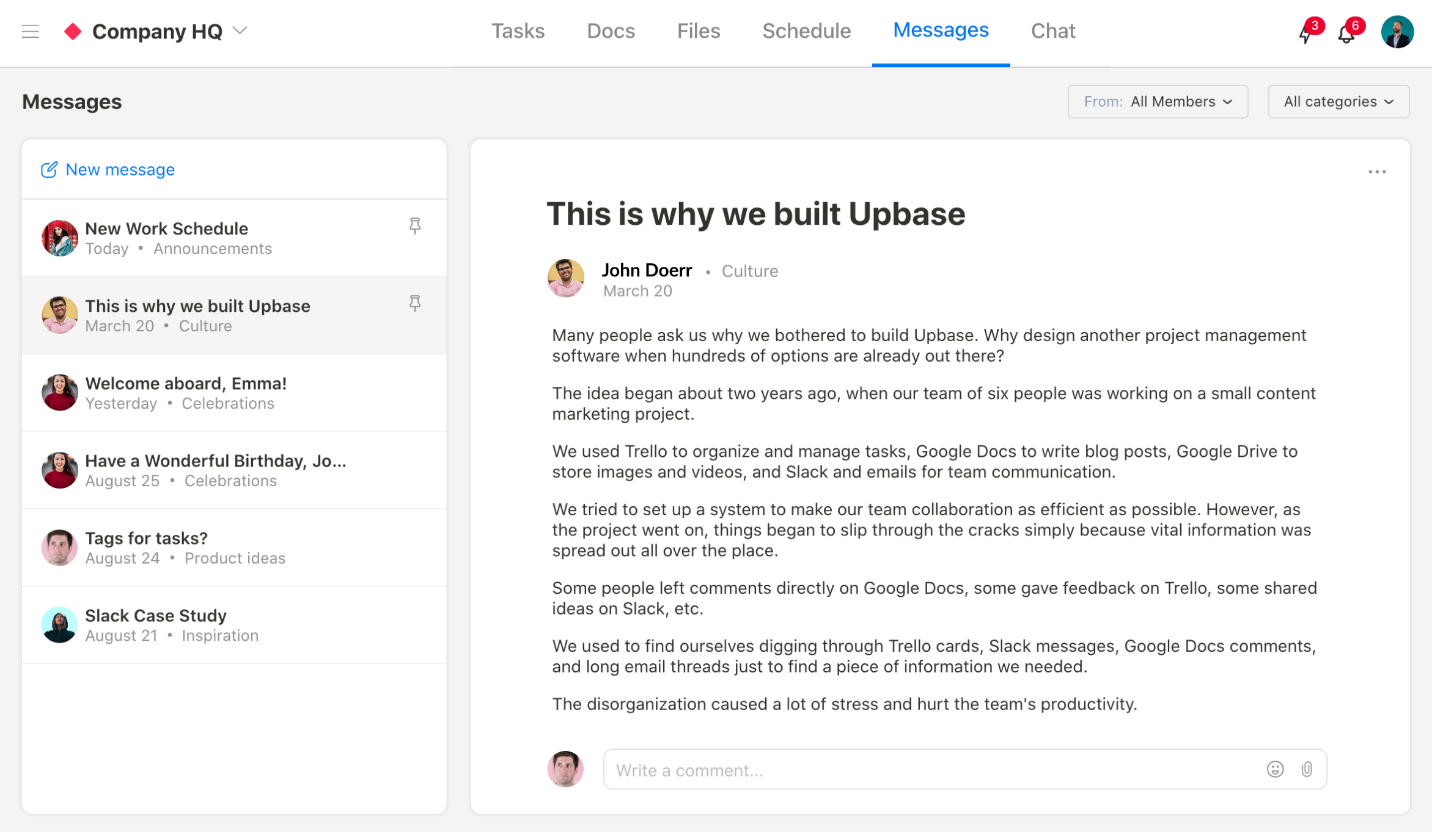
Task: Open the All categories dropdown
Action: [x=1339, y=102]
